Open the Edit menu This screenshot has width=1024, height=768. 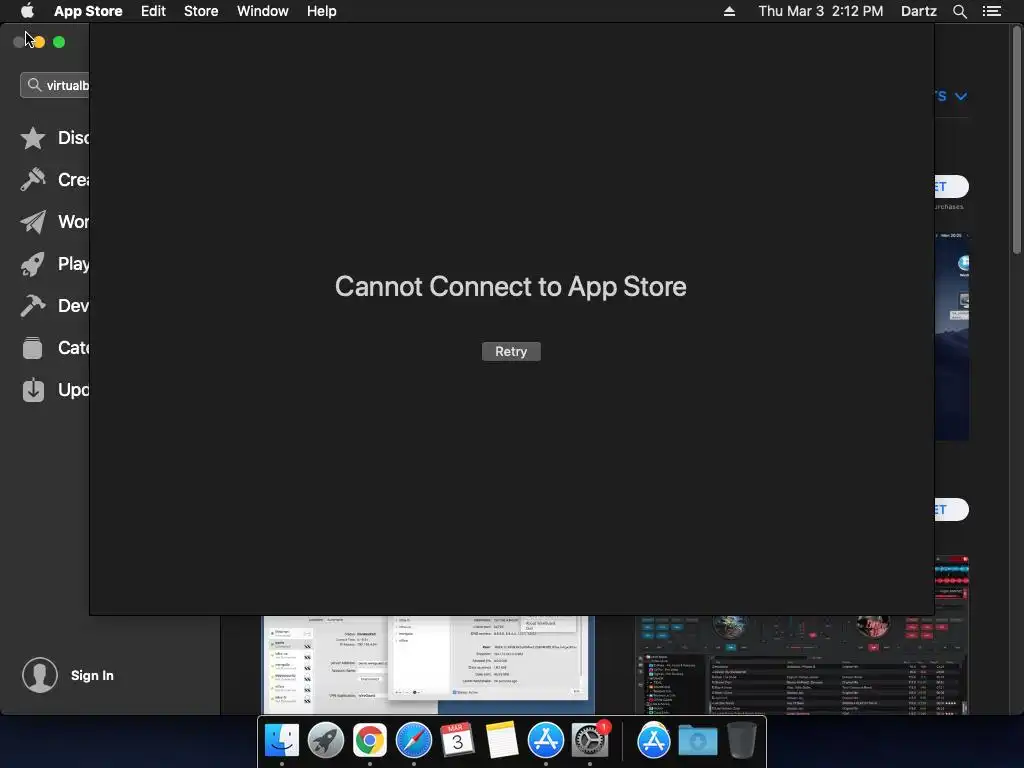(153, 11)
